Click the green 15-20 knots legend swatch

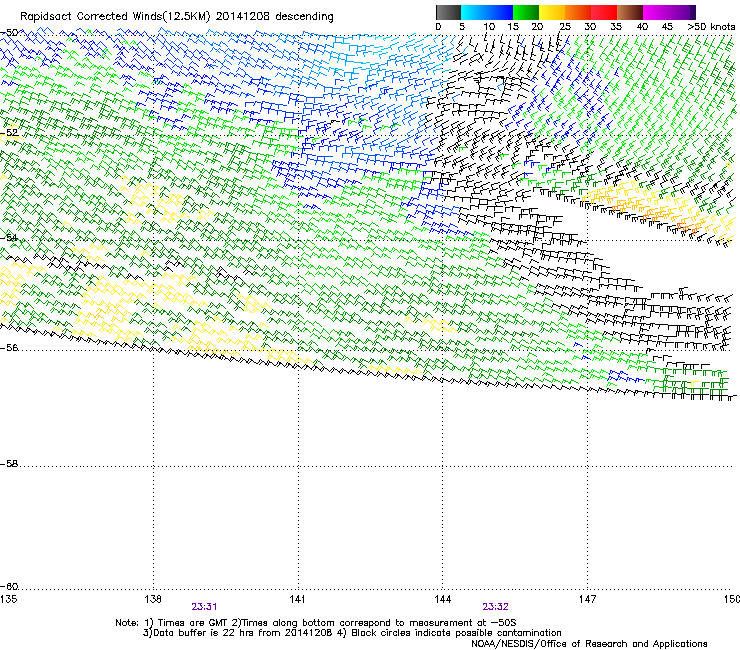(526, 12)
